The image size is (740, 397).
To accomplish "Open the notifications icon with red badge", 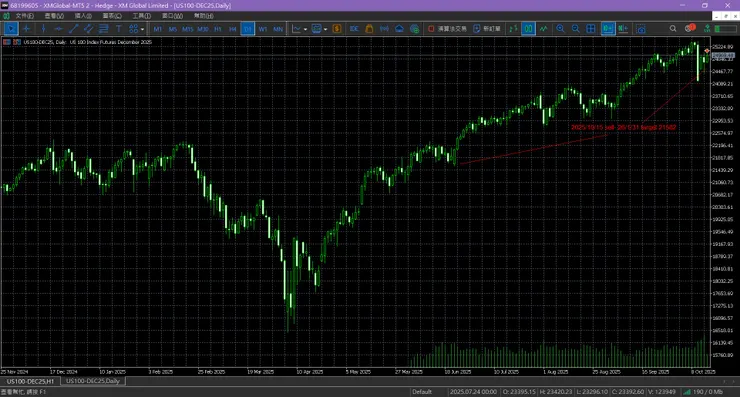I will [x=690, y=28].
